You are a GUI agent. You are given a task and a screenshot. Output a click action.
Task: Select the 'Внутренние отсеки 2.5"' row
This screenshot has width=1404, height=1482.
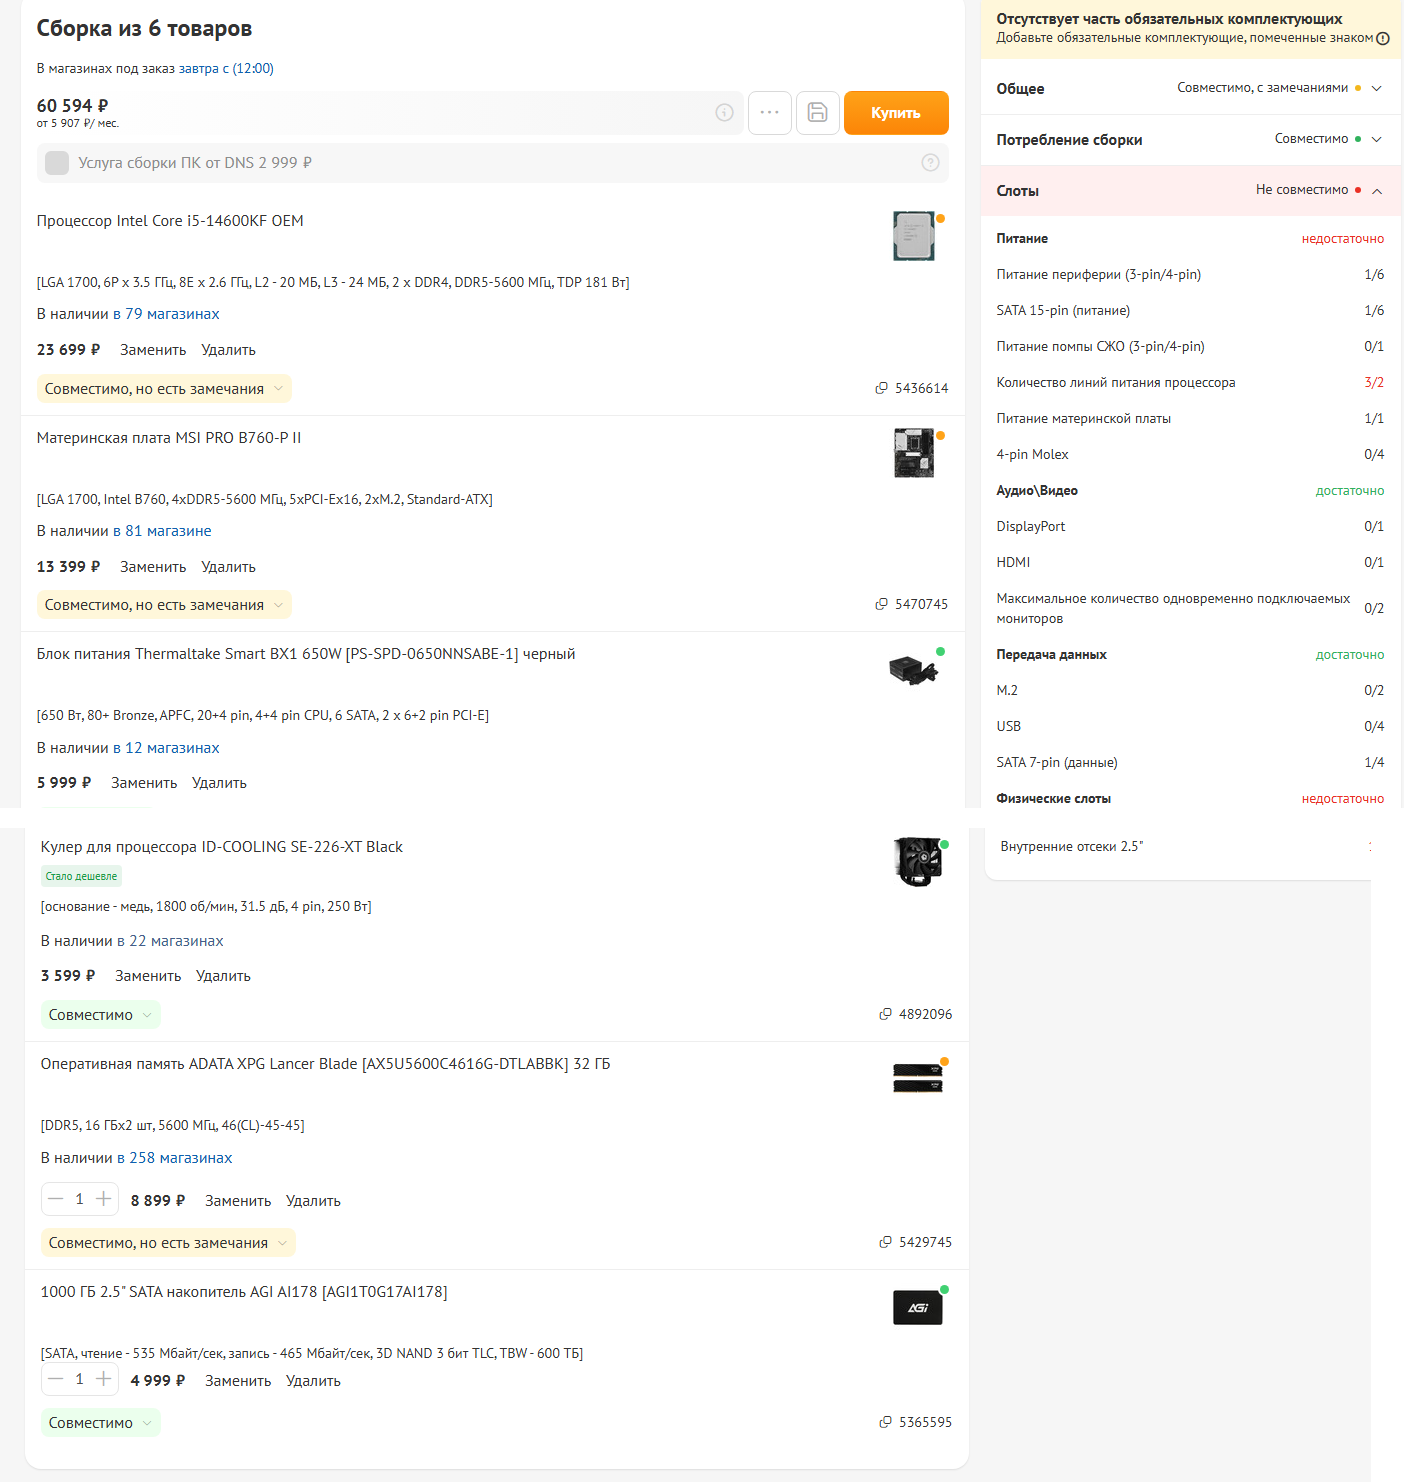point(1185,847)
